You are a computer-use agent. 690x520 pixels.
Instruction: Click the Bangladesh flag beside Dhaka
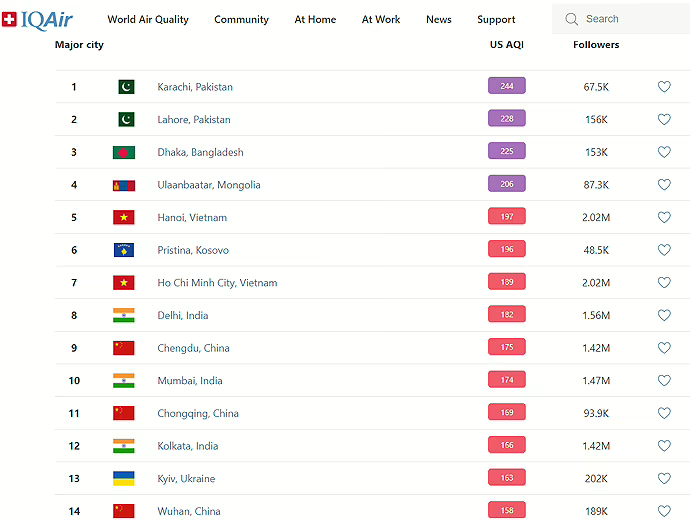[x=124, y=152]
